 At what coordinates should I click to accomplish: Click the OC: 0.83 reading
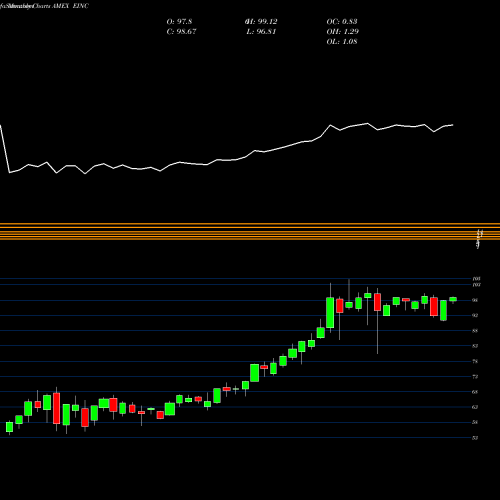tap(342, 22)
